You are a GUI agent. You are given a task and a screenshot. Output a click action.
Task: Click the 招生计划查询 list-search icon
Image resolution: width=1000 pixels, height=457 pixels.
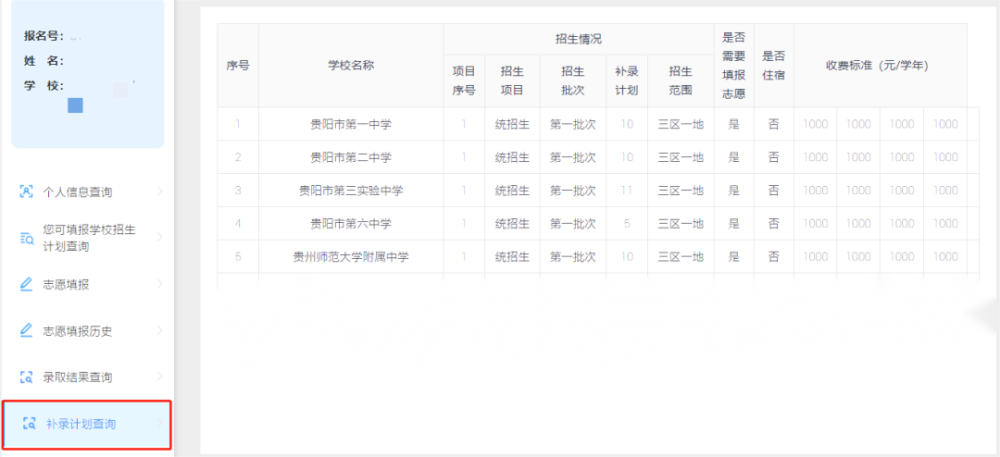pos(27,238)
